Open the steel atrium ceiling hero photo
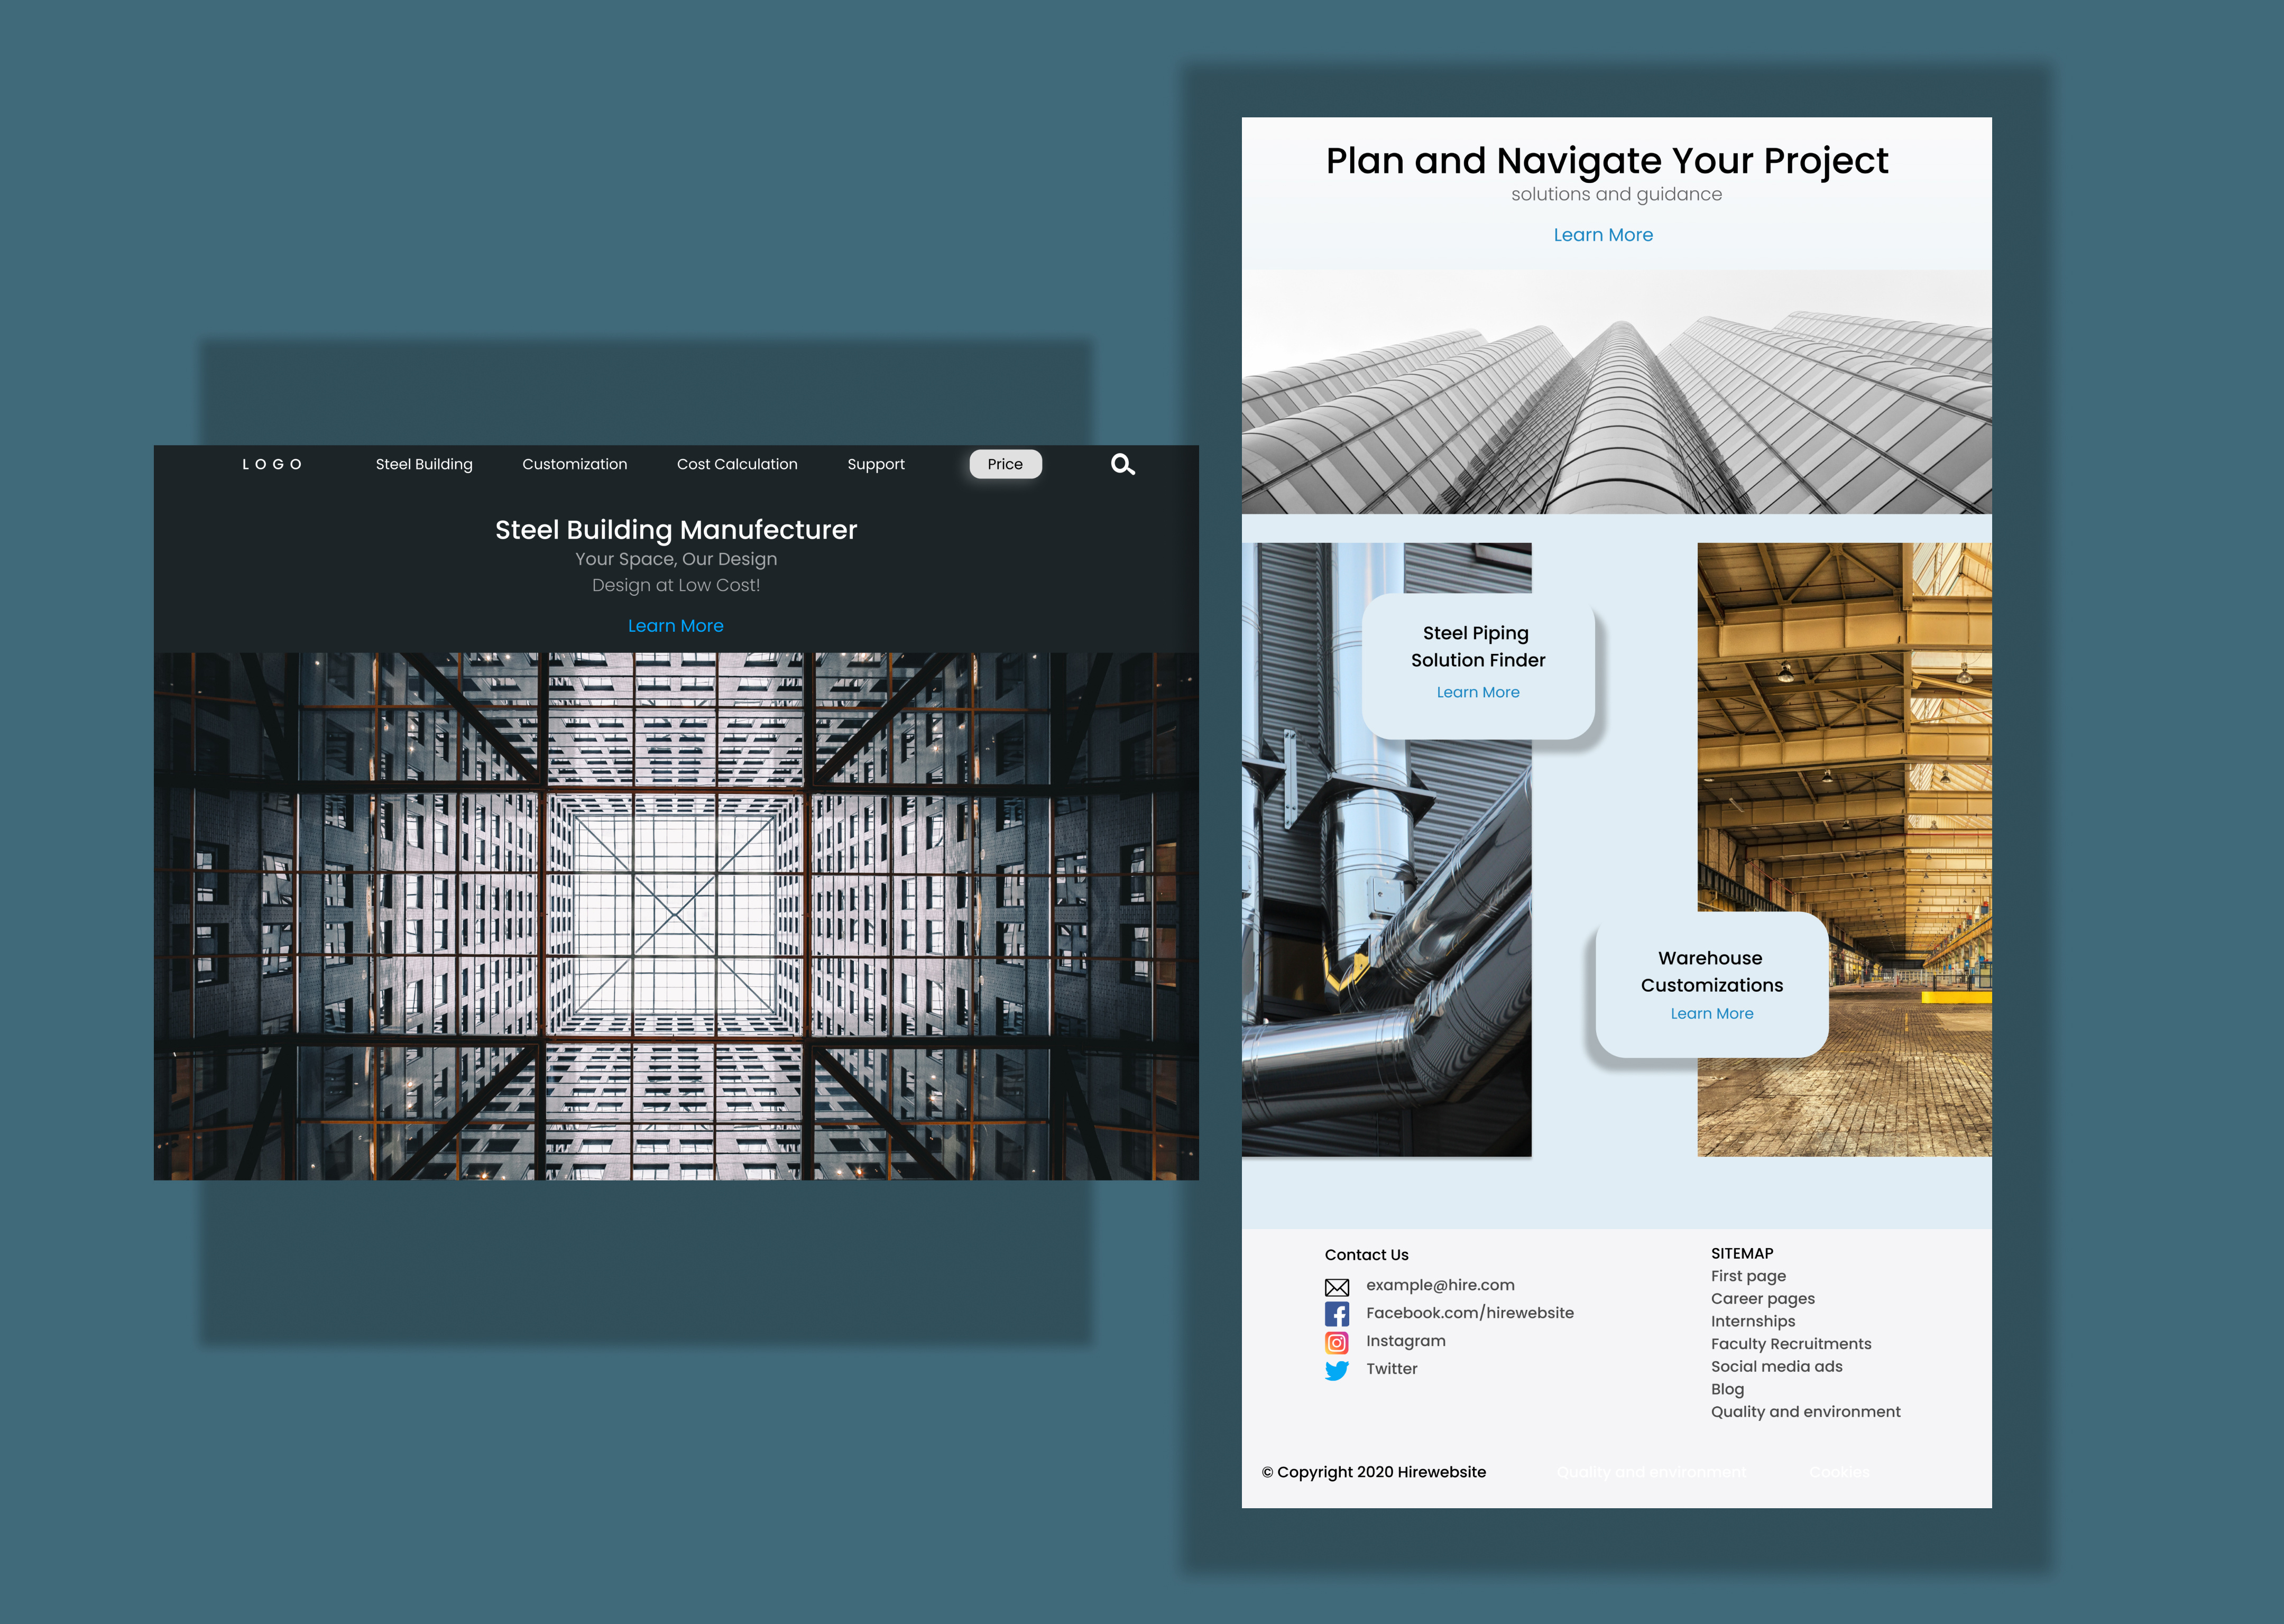Image resolution: width=2284 pixels, height=1624 pixels. click(x=676, y=916)
